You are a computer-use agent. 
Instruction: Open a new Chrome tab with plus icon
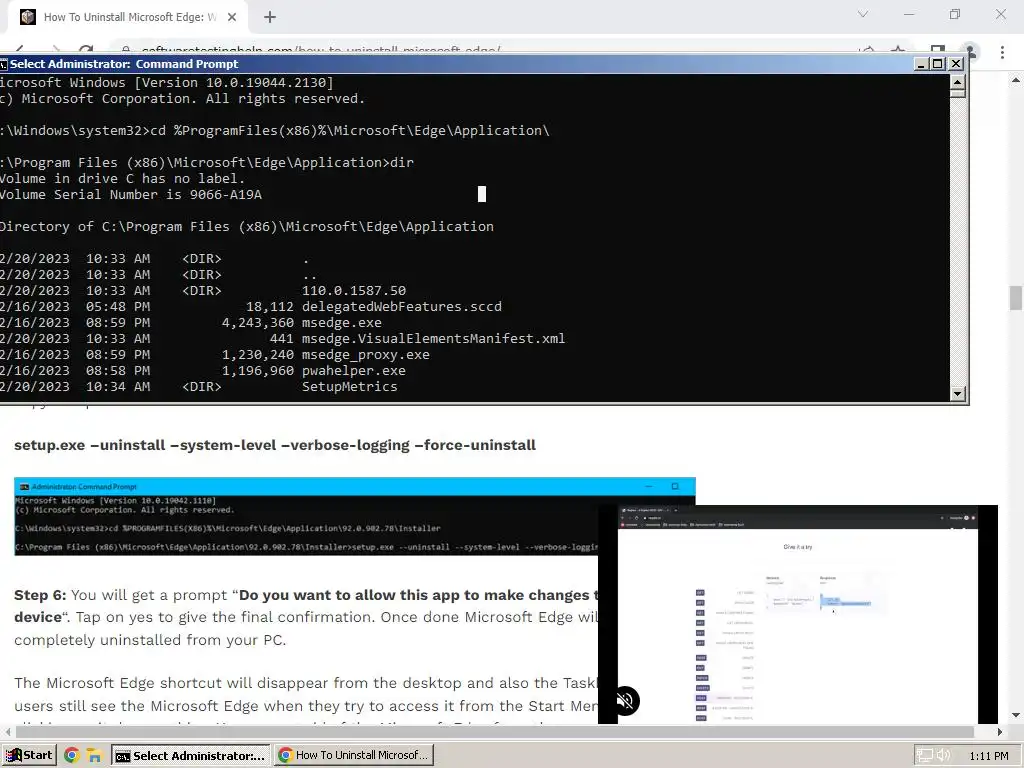click(x=270, y=17)
